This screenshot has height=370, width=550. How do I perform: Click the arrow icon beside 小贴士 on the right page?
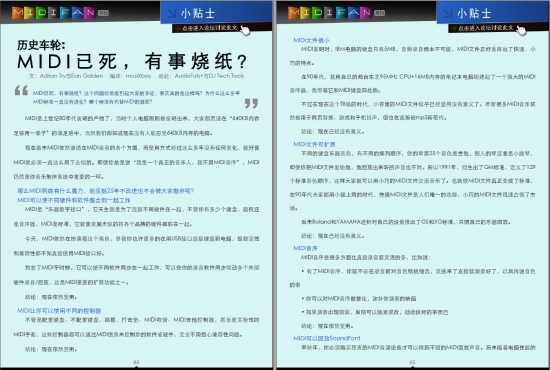click(448, 14)
